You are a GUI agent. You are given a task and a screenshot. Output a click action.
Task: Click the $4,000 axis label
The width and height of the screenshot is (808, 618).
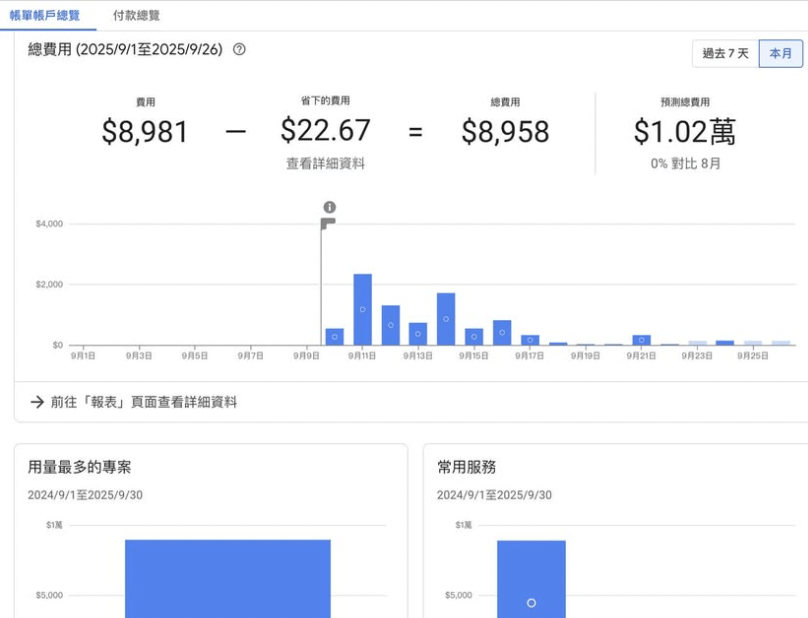49,224
